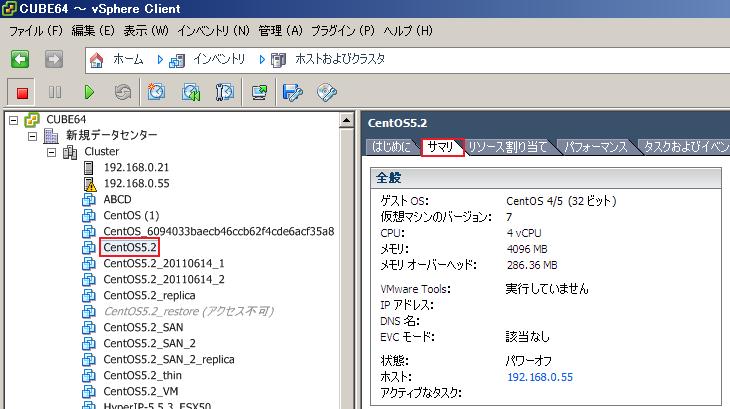Click the Take Snapshot toolbar icon

point(156,92)
